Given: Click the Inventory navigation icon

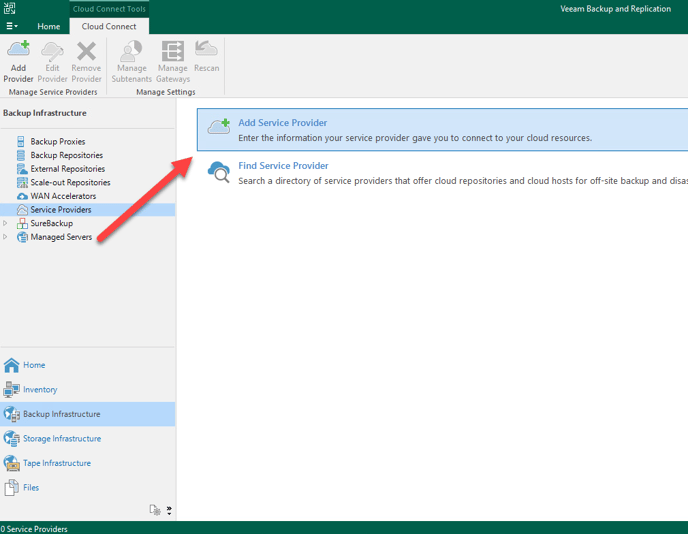Looking at the screenshot, I should (11, 390).
